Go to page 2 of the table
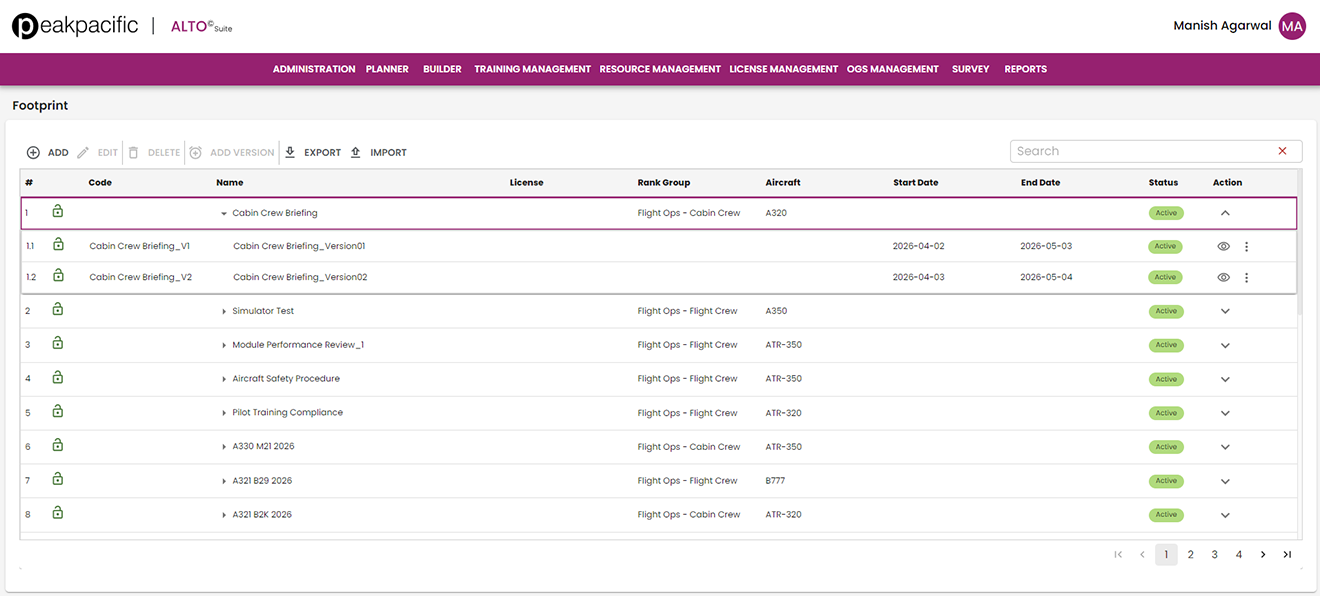This screenshot has height=596, width=1320. (x=1190, y=555)
